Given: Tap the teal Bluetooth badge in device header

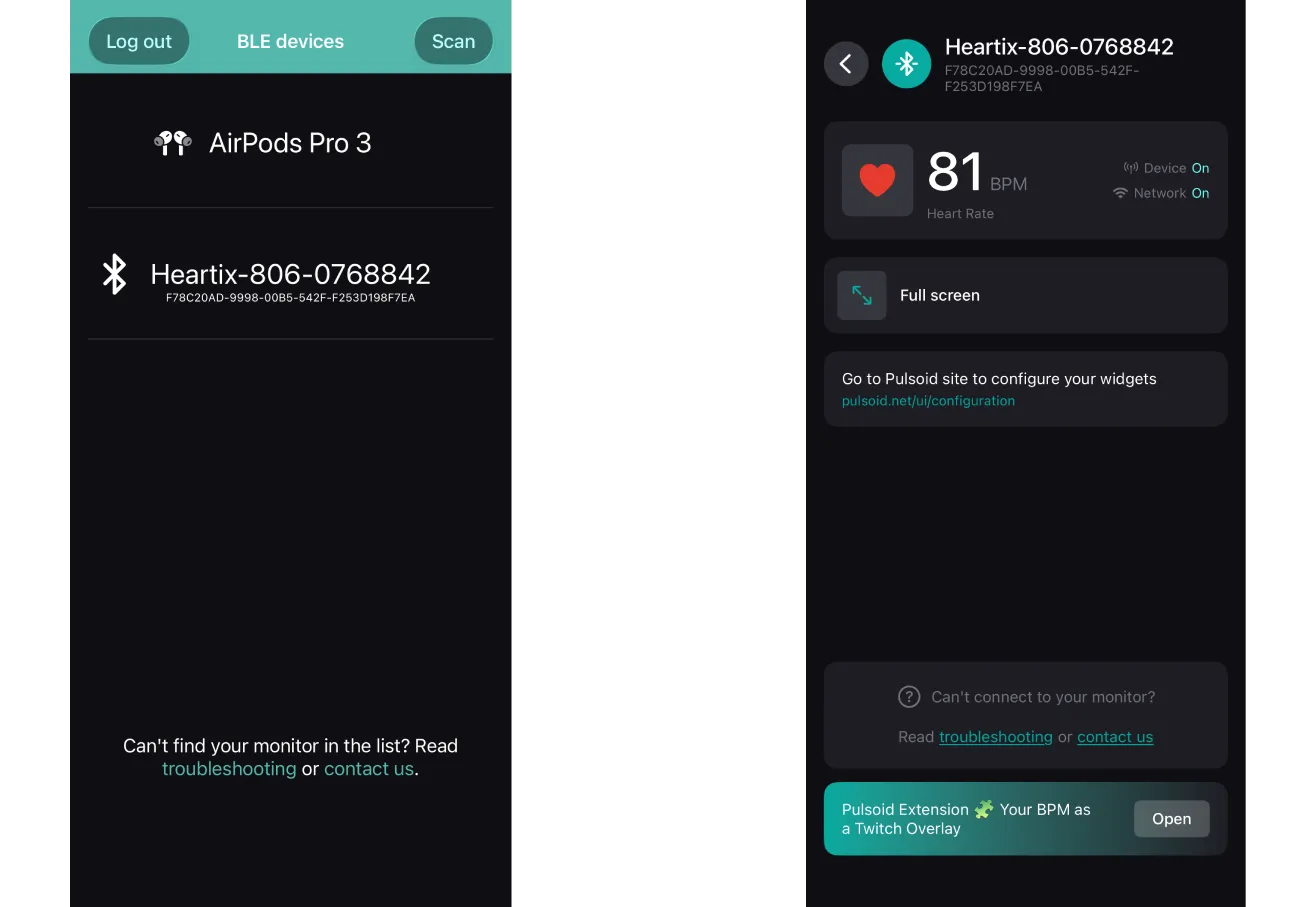Looking at the screenshot, I should click(x=906, y=64).
